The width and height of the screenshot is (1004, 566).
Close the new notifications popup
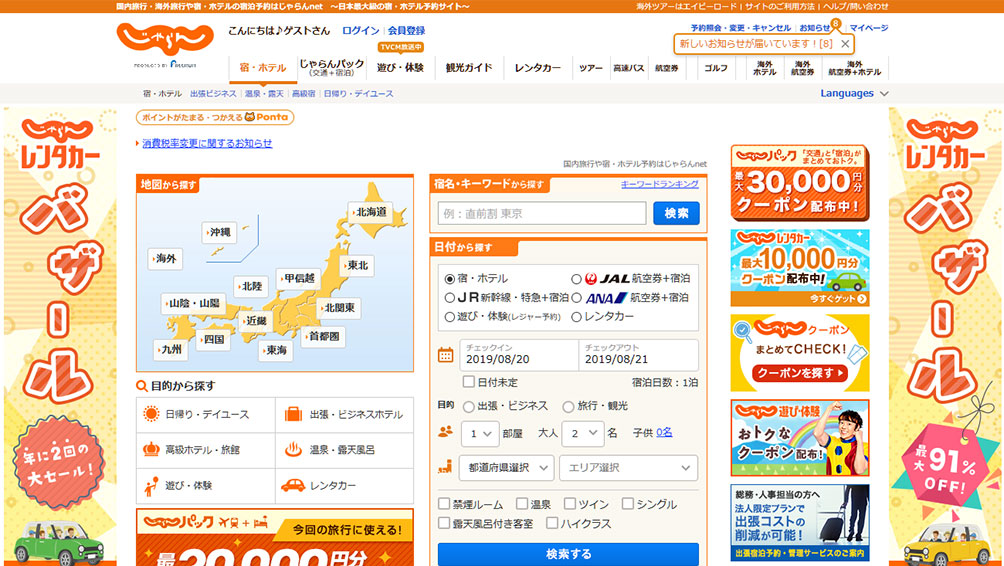click(x=845, y=44)
